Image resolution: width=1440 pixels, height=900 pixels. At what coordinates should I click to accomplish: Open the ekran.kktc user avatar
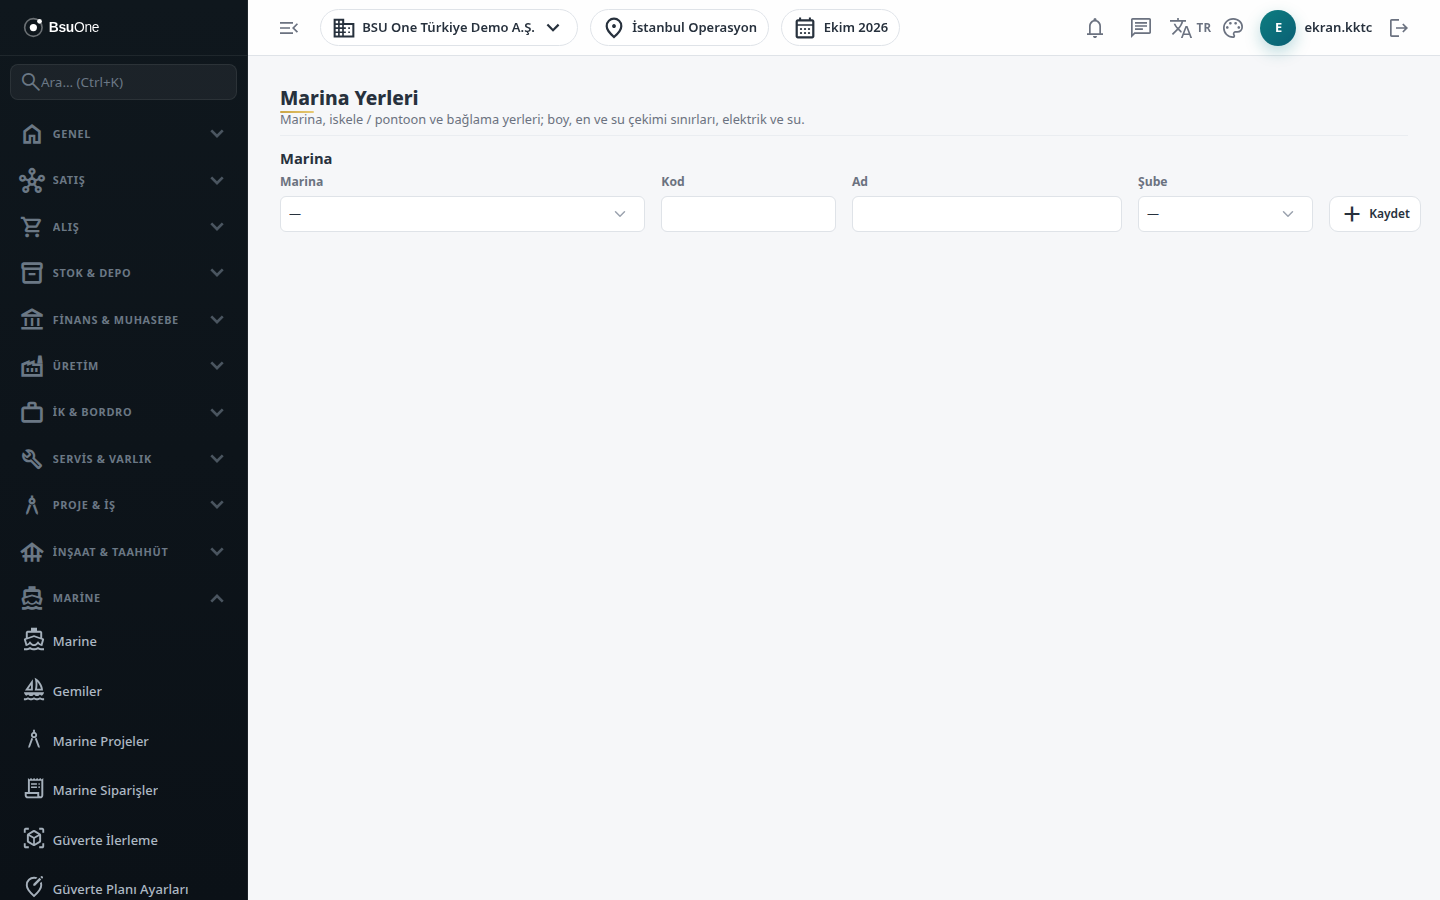point(1278,28)
